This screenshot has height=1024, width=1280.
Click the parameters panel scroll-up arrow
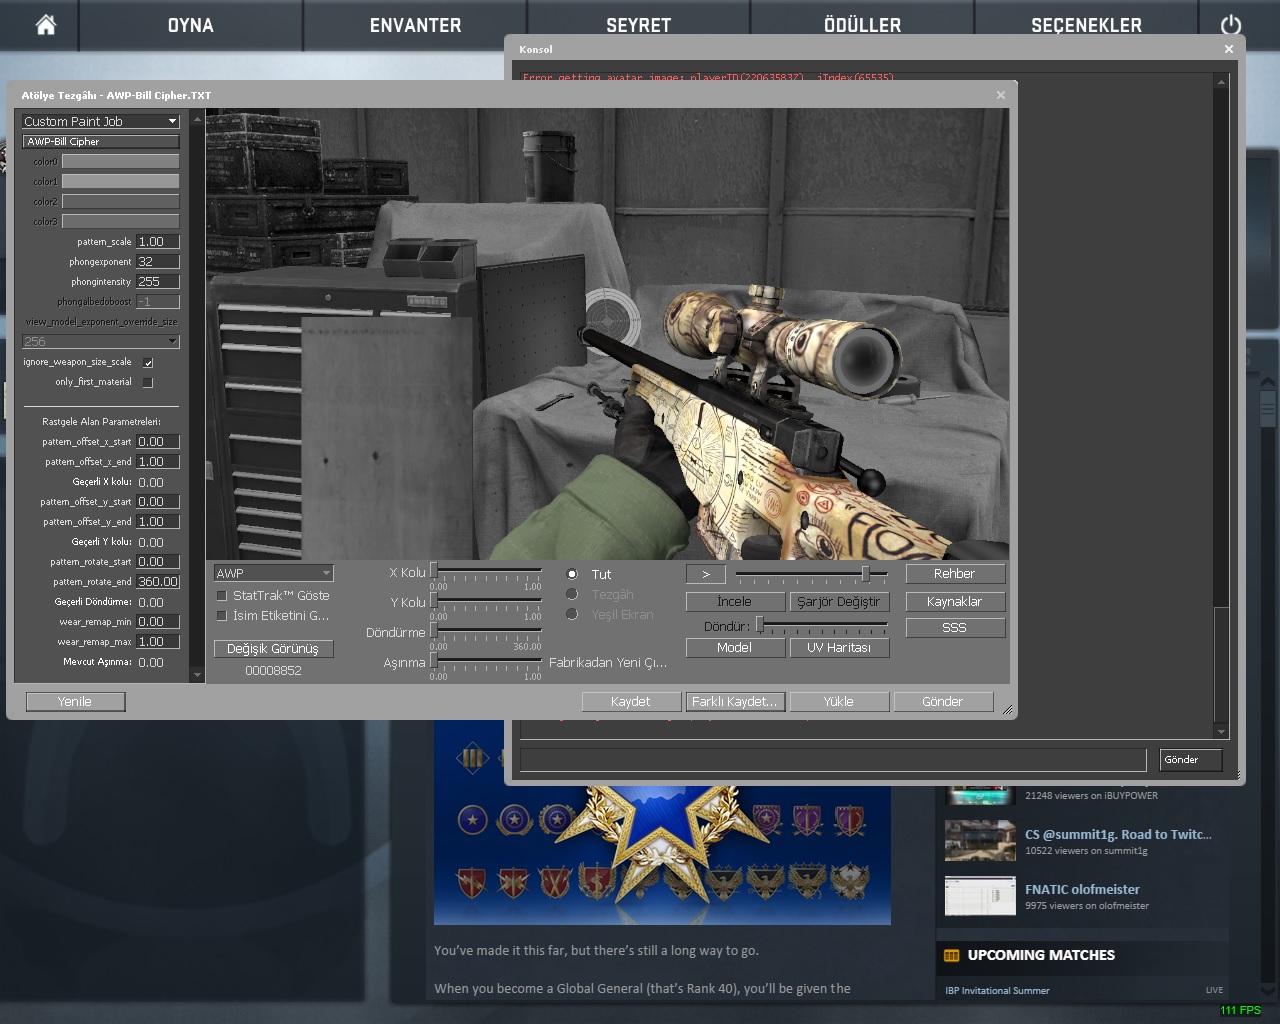[198, 119]
